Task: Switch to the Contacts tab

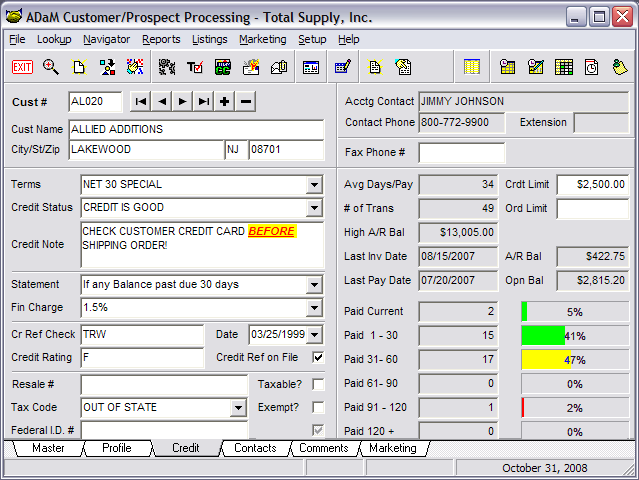Action: tap(255, 449)
